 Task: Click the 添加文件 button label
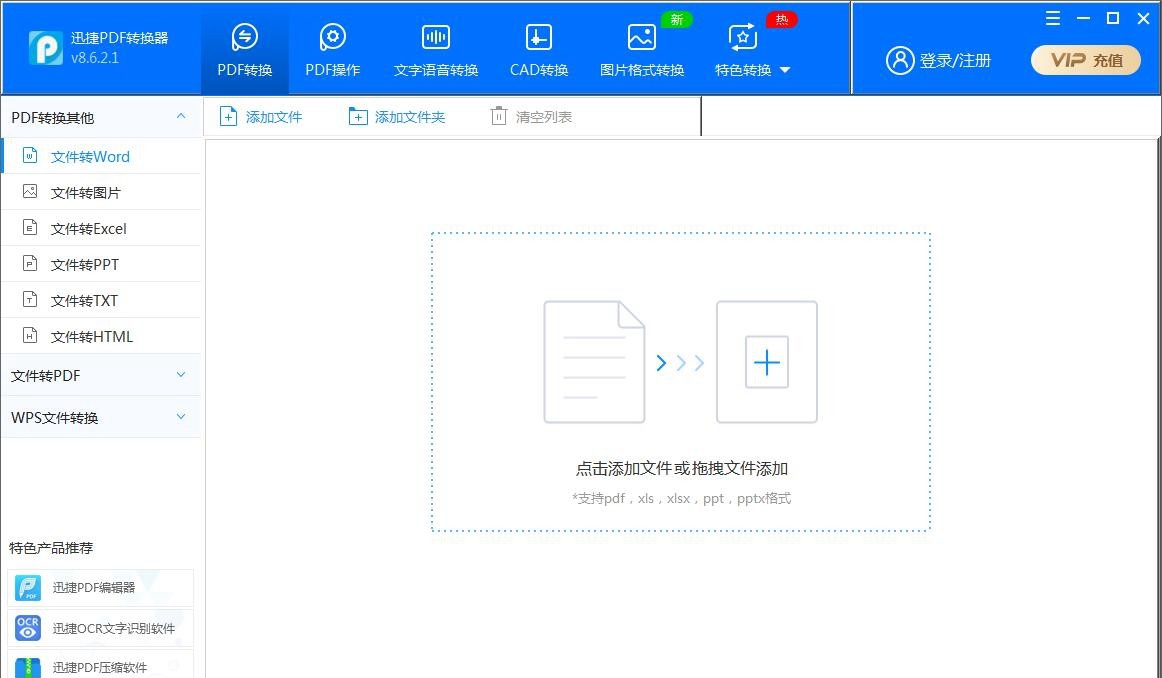(274, 117)
